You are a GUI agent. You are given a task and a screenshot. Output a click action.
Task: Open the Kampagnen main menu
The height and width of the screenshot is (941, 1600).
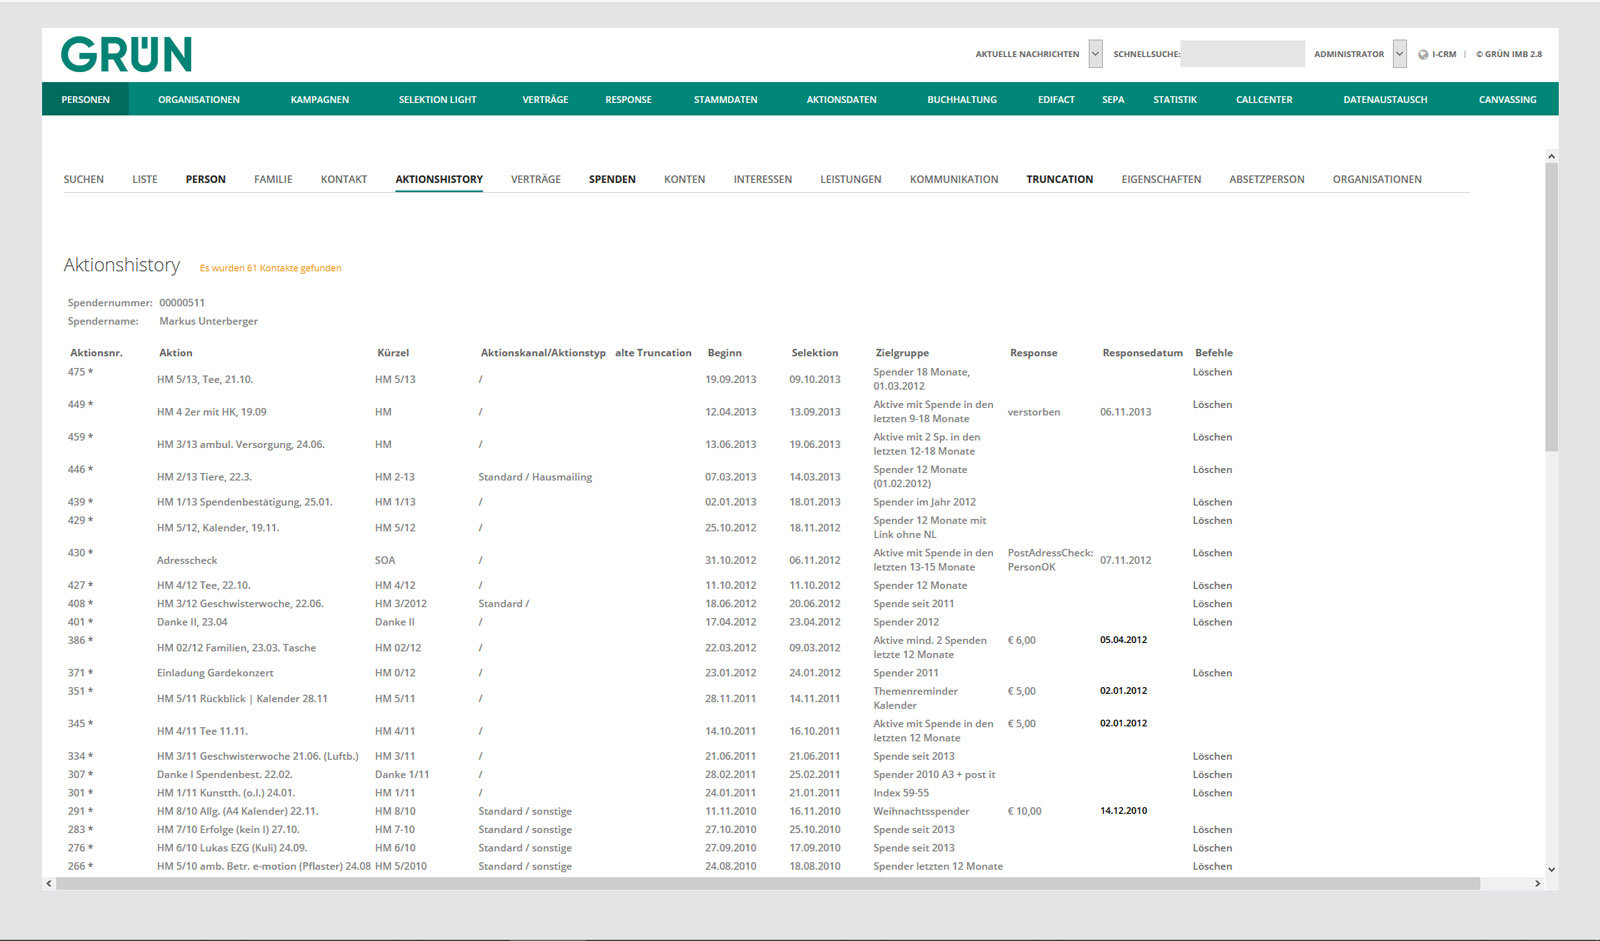tap(320, 99)
